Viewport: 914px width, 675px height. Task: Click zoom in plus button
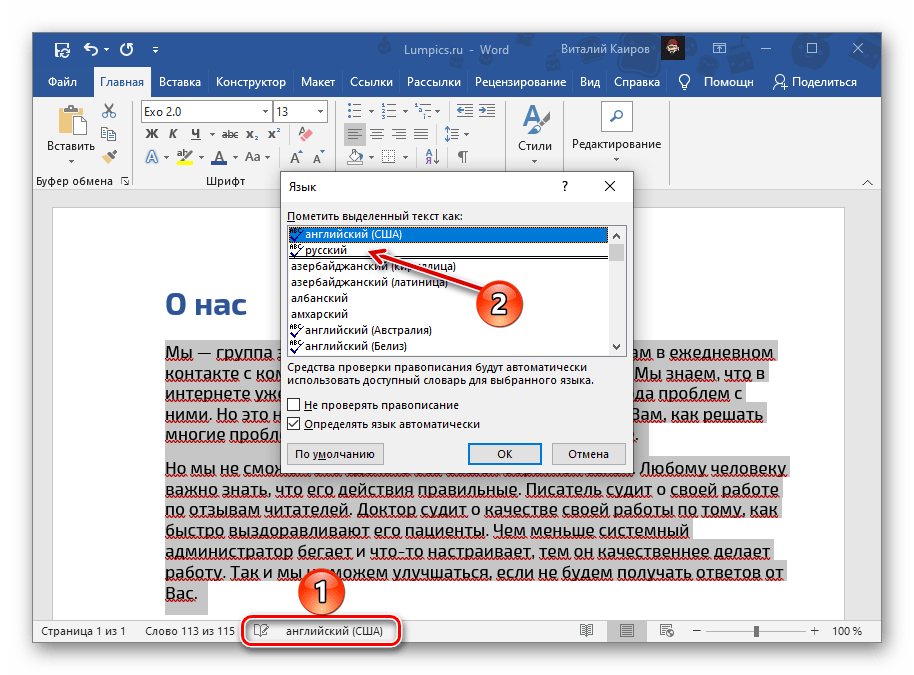[x=814, y=631]
